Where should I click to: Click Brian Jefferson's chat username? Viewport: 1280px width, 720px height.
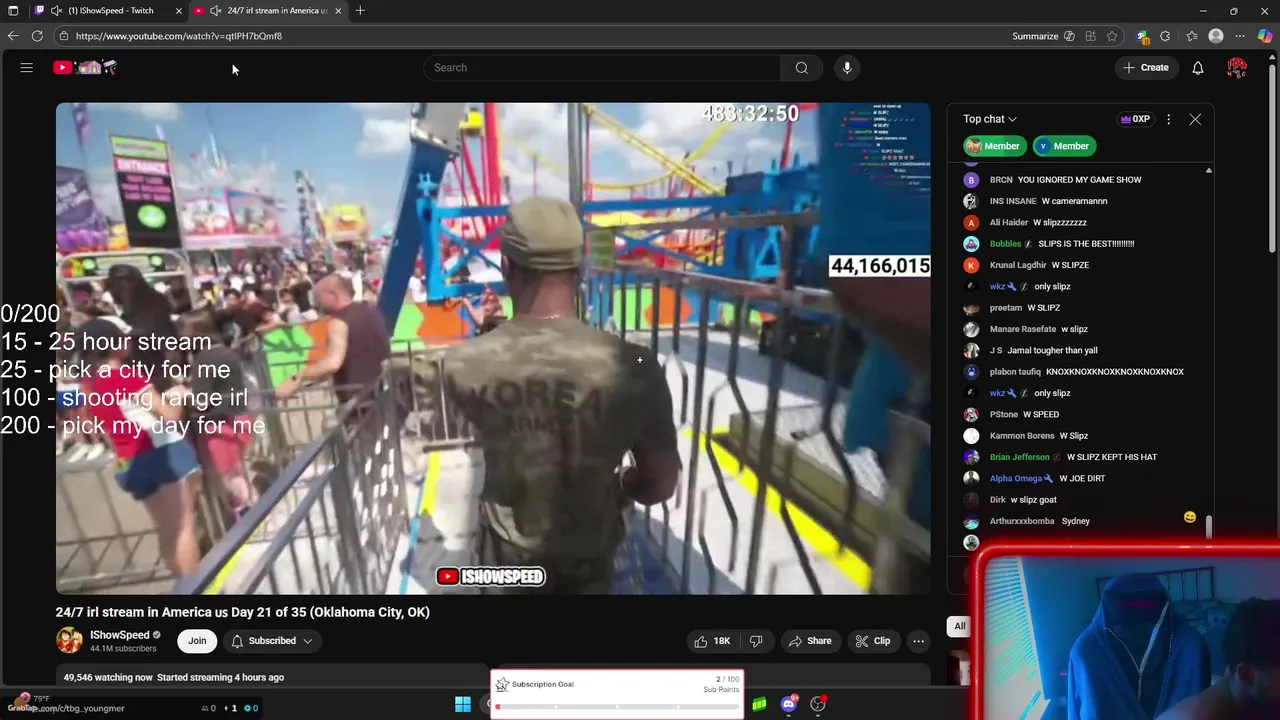click(1019, 457)
